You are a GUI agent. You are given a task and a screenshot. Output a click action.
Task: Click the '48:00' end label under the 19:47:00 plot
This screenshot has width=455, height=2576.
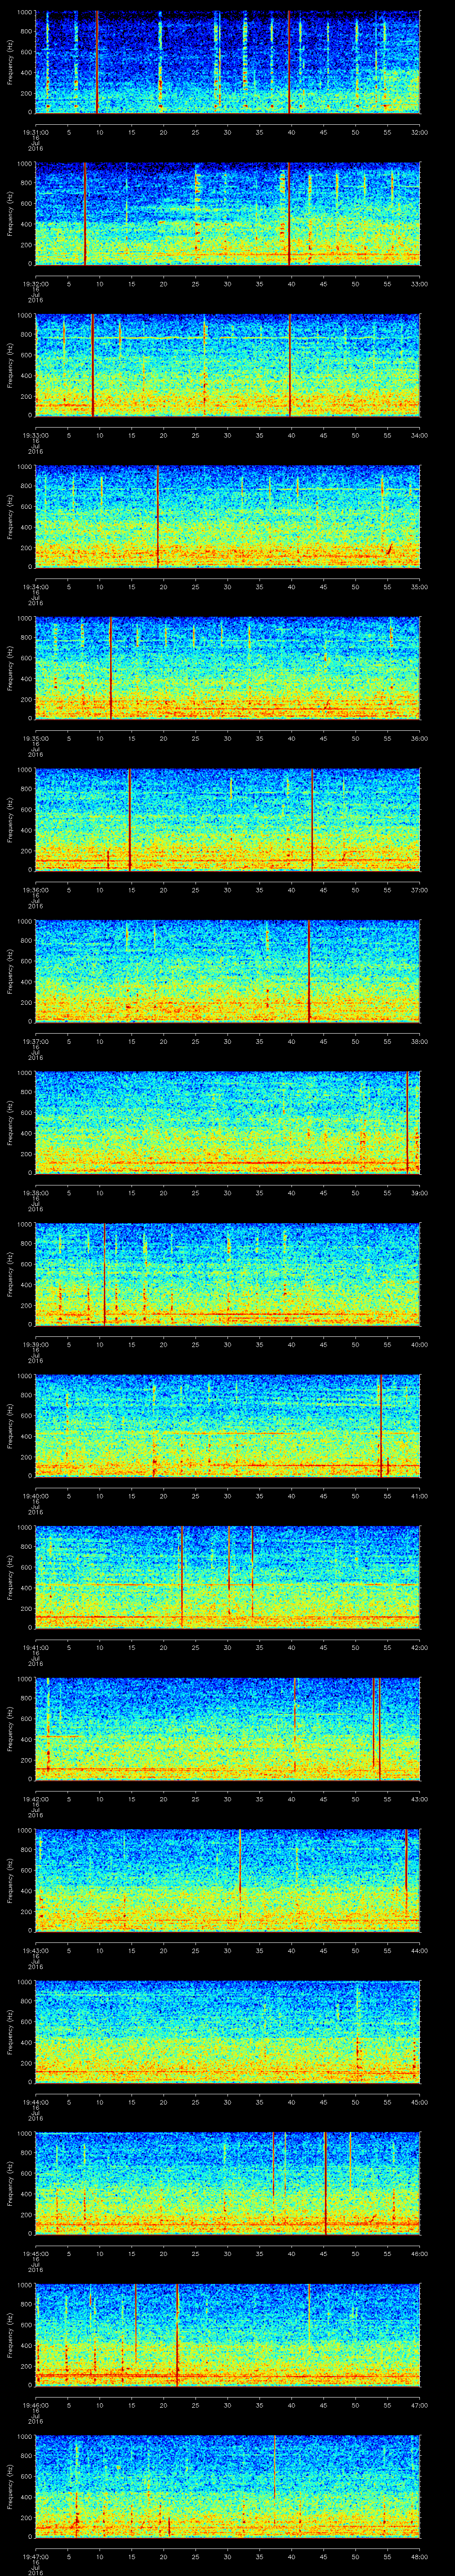[419, 2556]
